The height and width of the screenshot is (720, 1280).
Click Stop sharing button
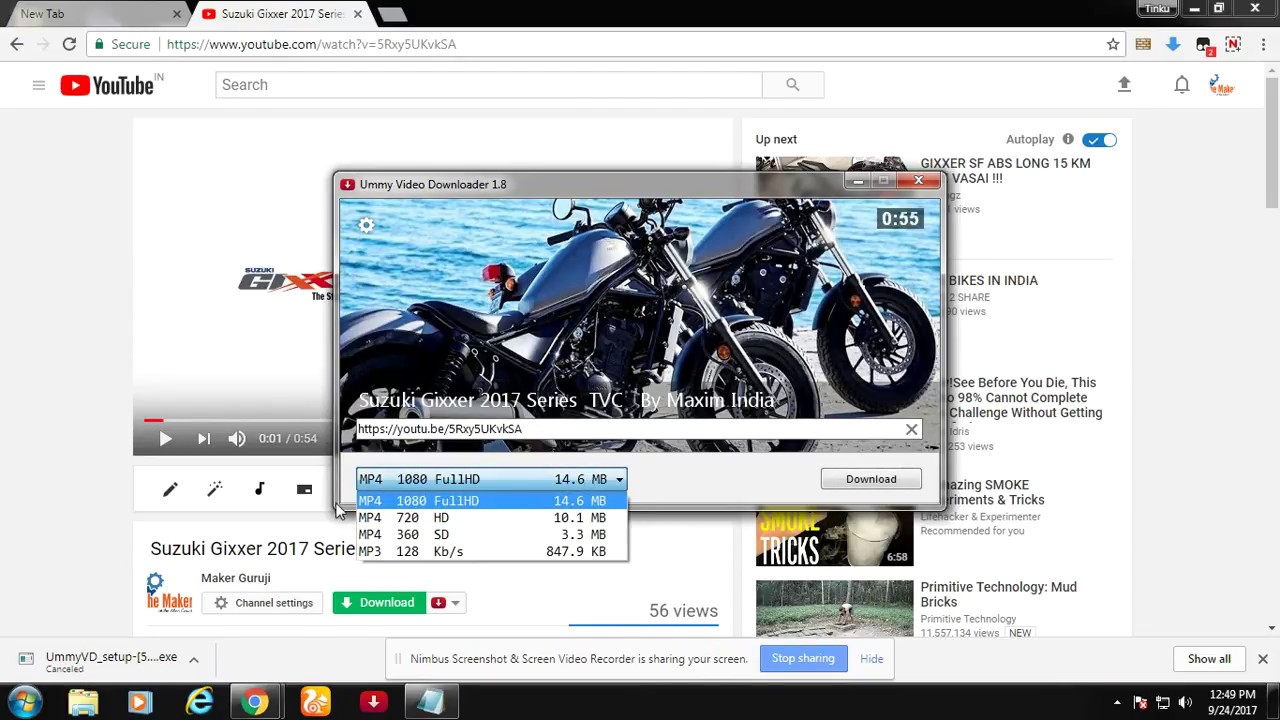pyautogui.click(x=803, y=658)
